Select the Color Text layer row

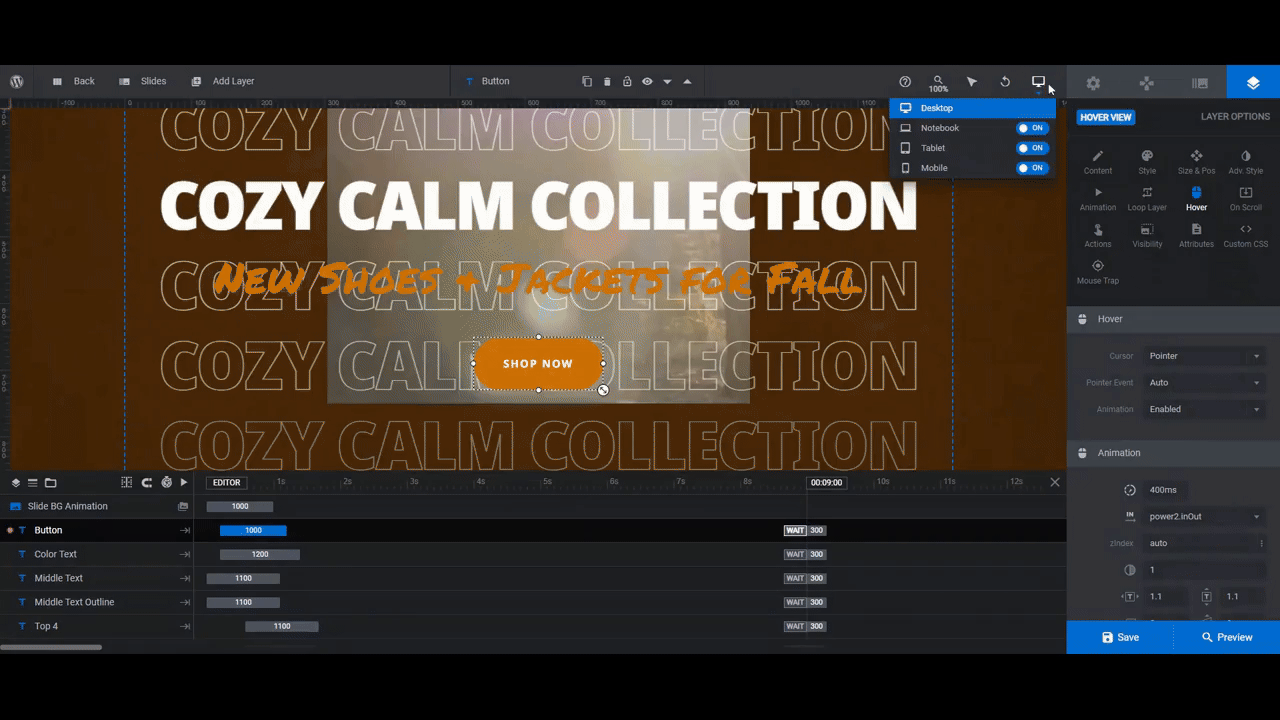tap(97, 554)
